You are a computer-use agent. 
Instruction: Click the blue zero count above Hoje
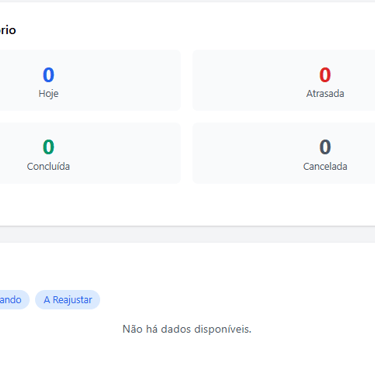[48, 75]
